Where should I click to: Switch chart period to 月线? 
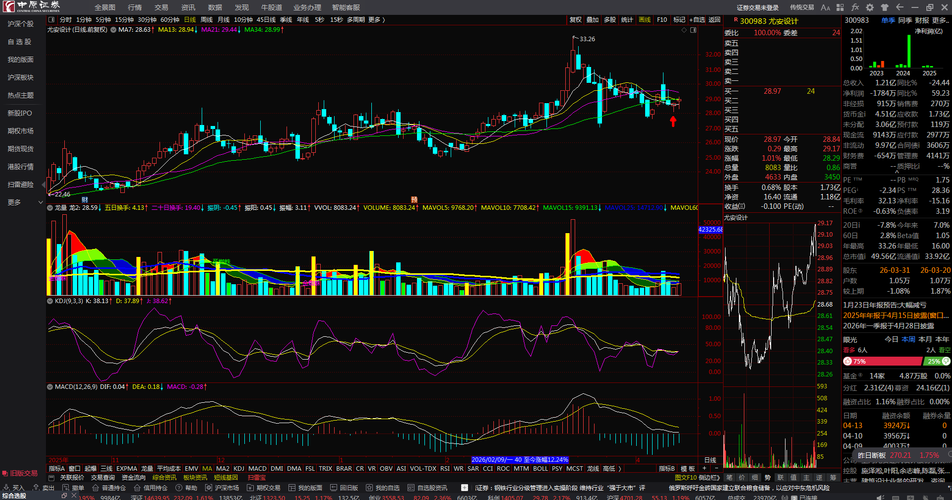[x=223, y=20]
